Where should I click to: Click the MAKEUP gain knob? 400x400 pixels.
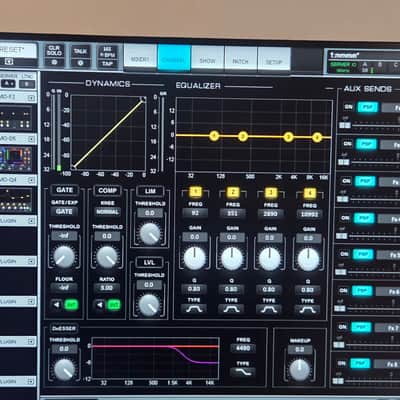coord(299,370)
